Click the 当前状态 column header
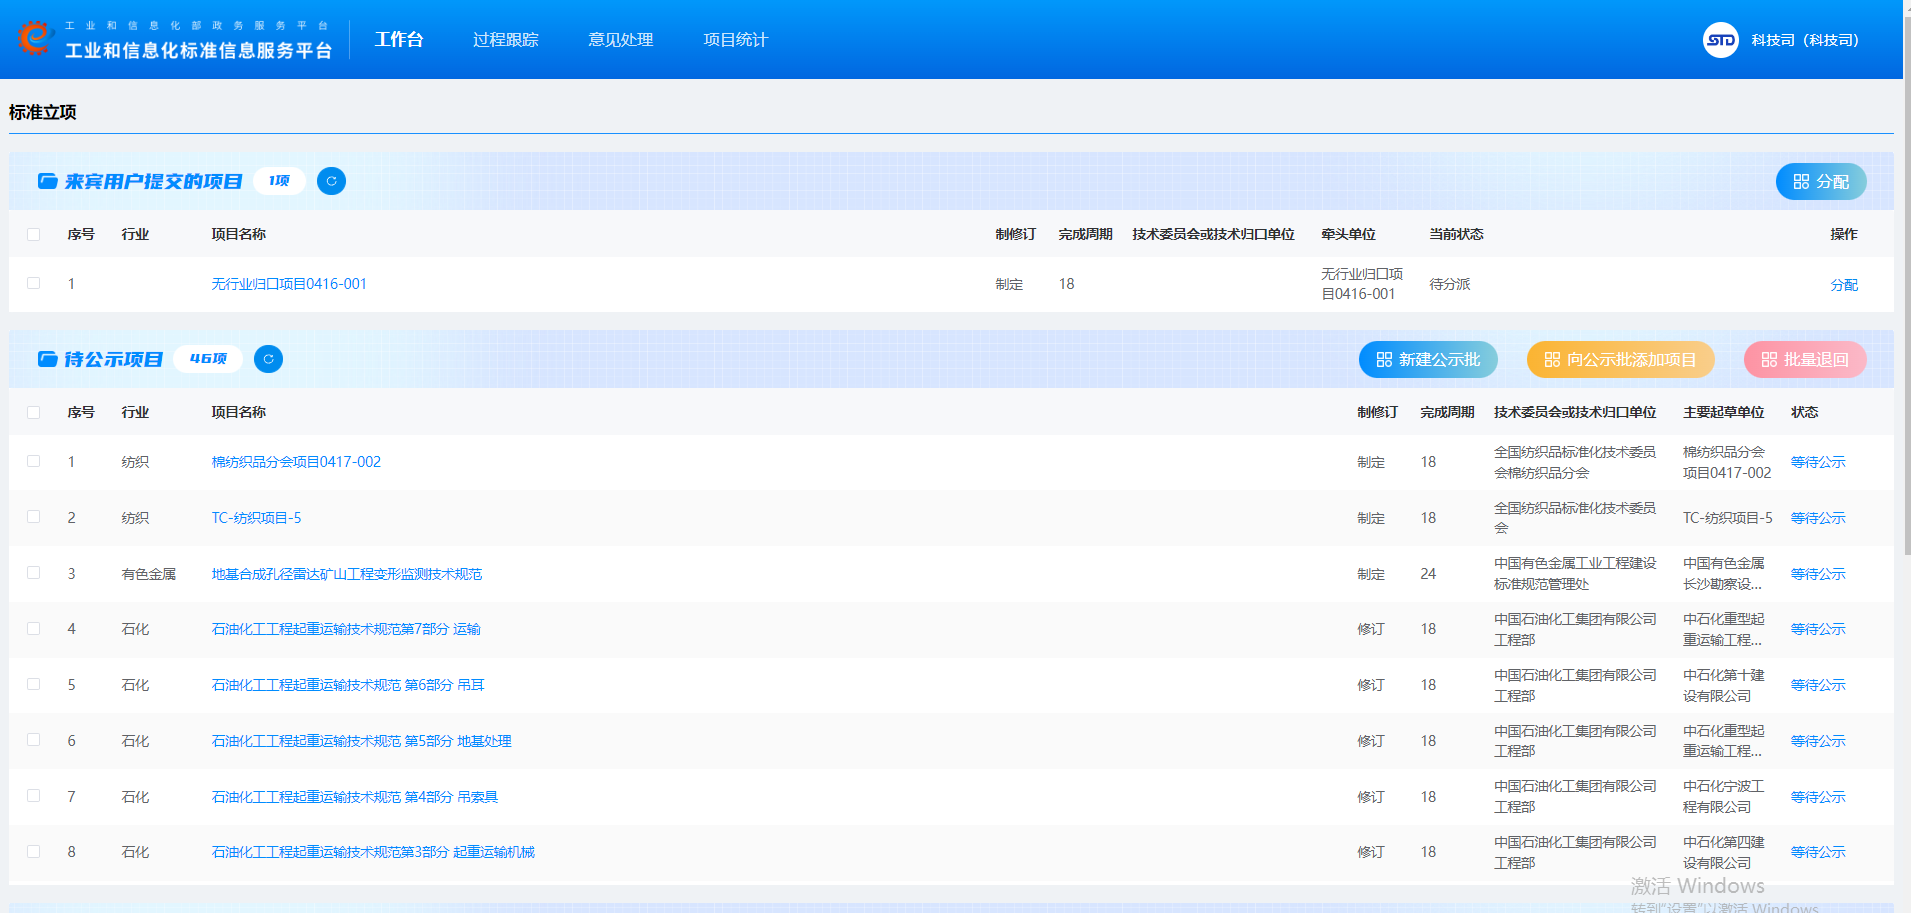Screen dimensions: 1911x913 pyautogui.click(x=1456, y=234)
